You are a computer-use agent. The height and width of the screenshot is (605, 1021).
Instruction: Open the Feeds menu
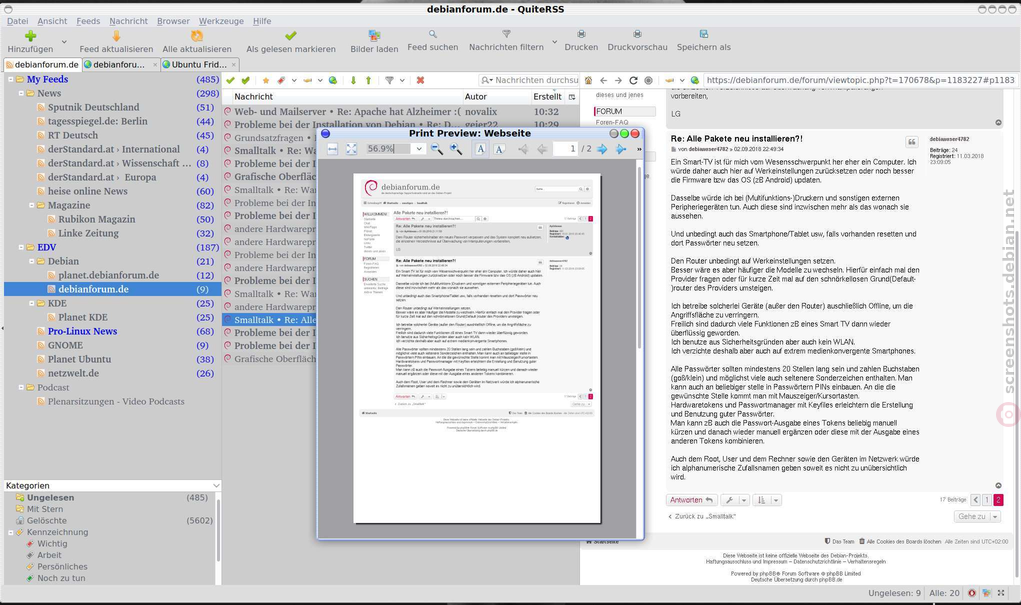[88, 21]
